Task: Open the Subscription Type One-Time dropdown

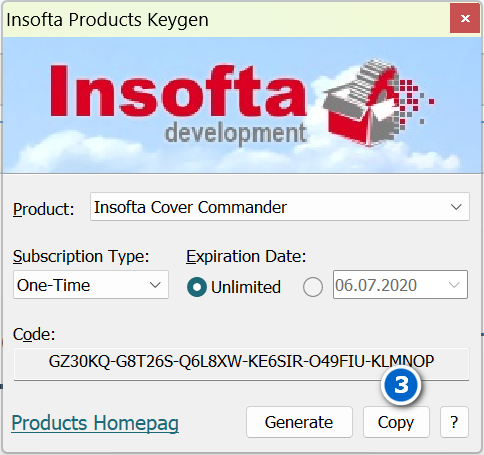Action: coord(91,285)
